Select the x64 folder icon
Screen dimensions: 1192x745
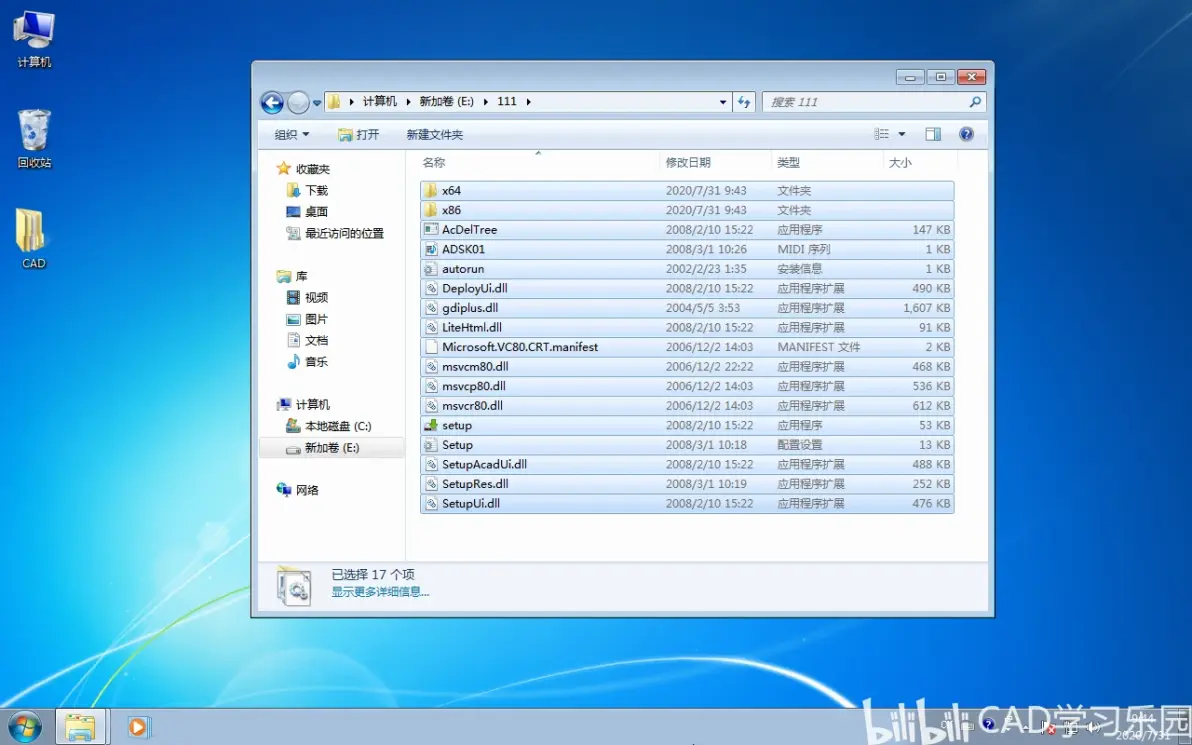431,190
